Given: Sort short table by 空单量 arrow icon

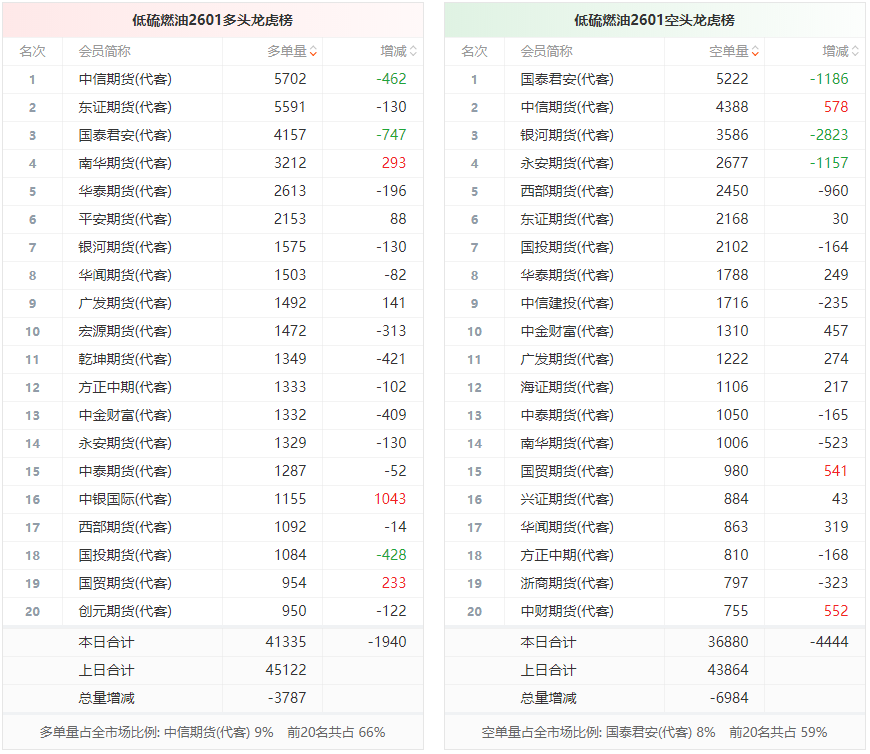Looking at the screenshot, I should (x=755, y=52).
